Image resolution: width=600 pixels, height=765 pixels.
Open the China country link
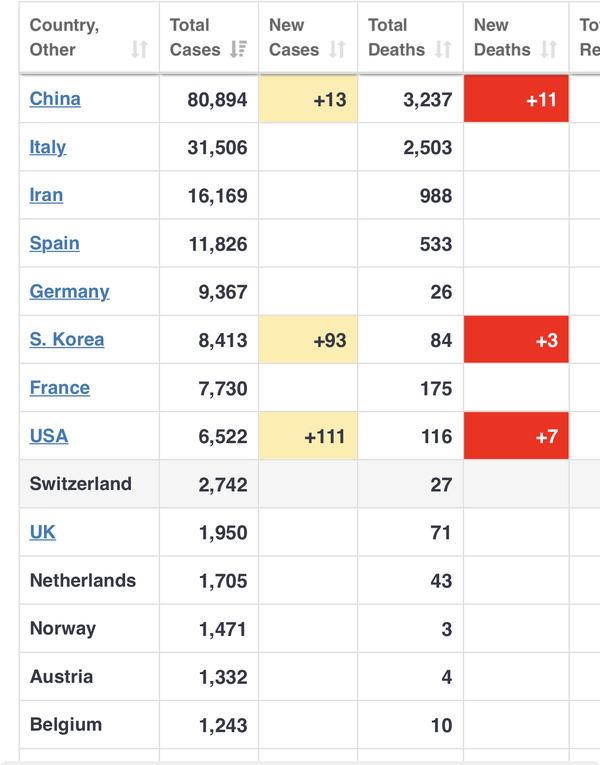55,99
